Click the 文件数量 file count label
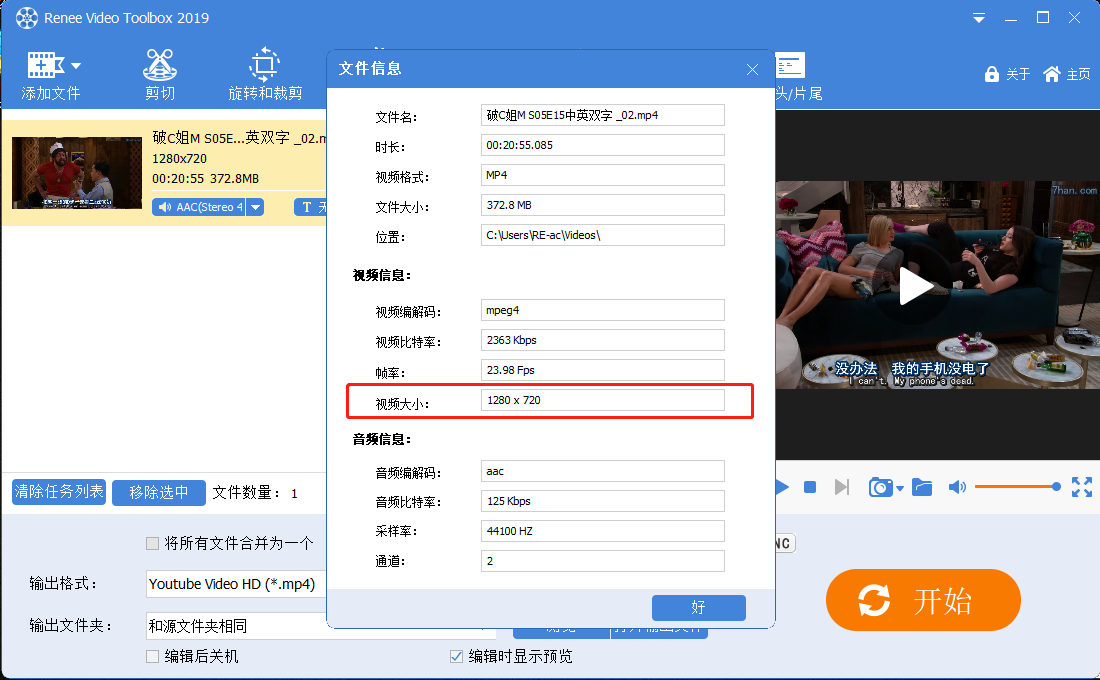 (x=246, y=493)
